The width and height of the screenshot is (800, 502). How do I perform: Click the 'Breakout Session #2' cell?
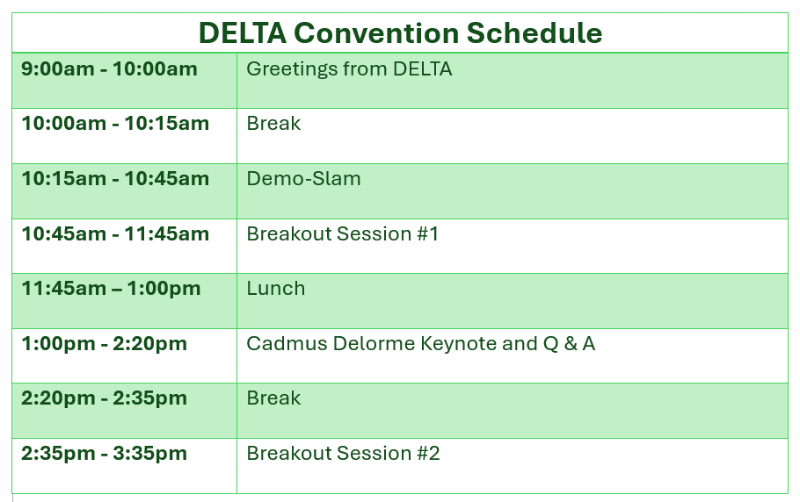(x=343, y=453)
